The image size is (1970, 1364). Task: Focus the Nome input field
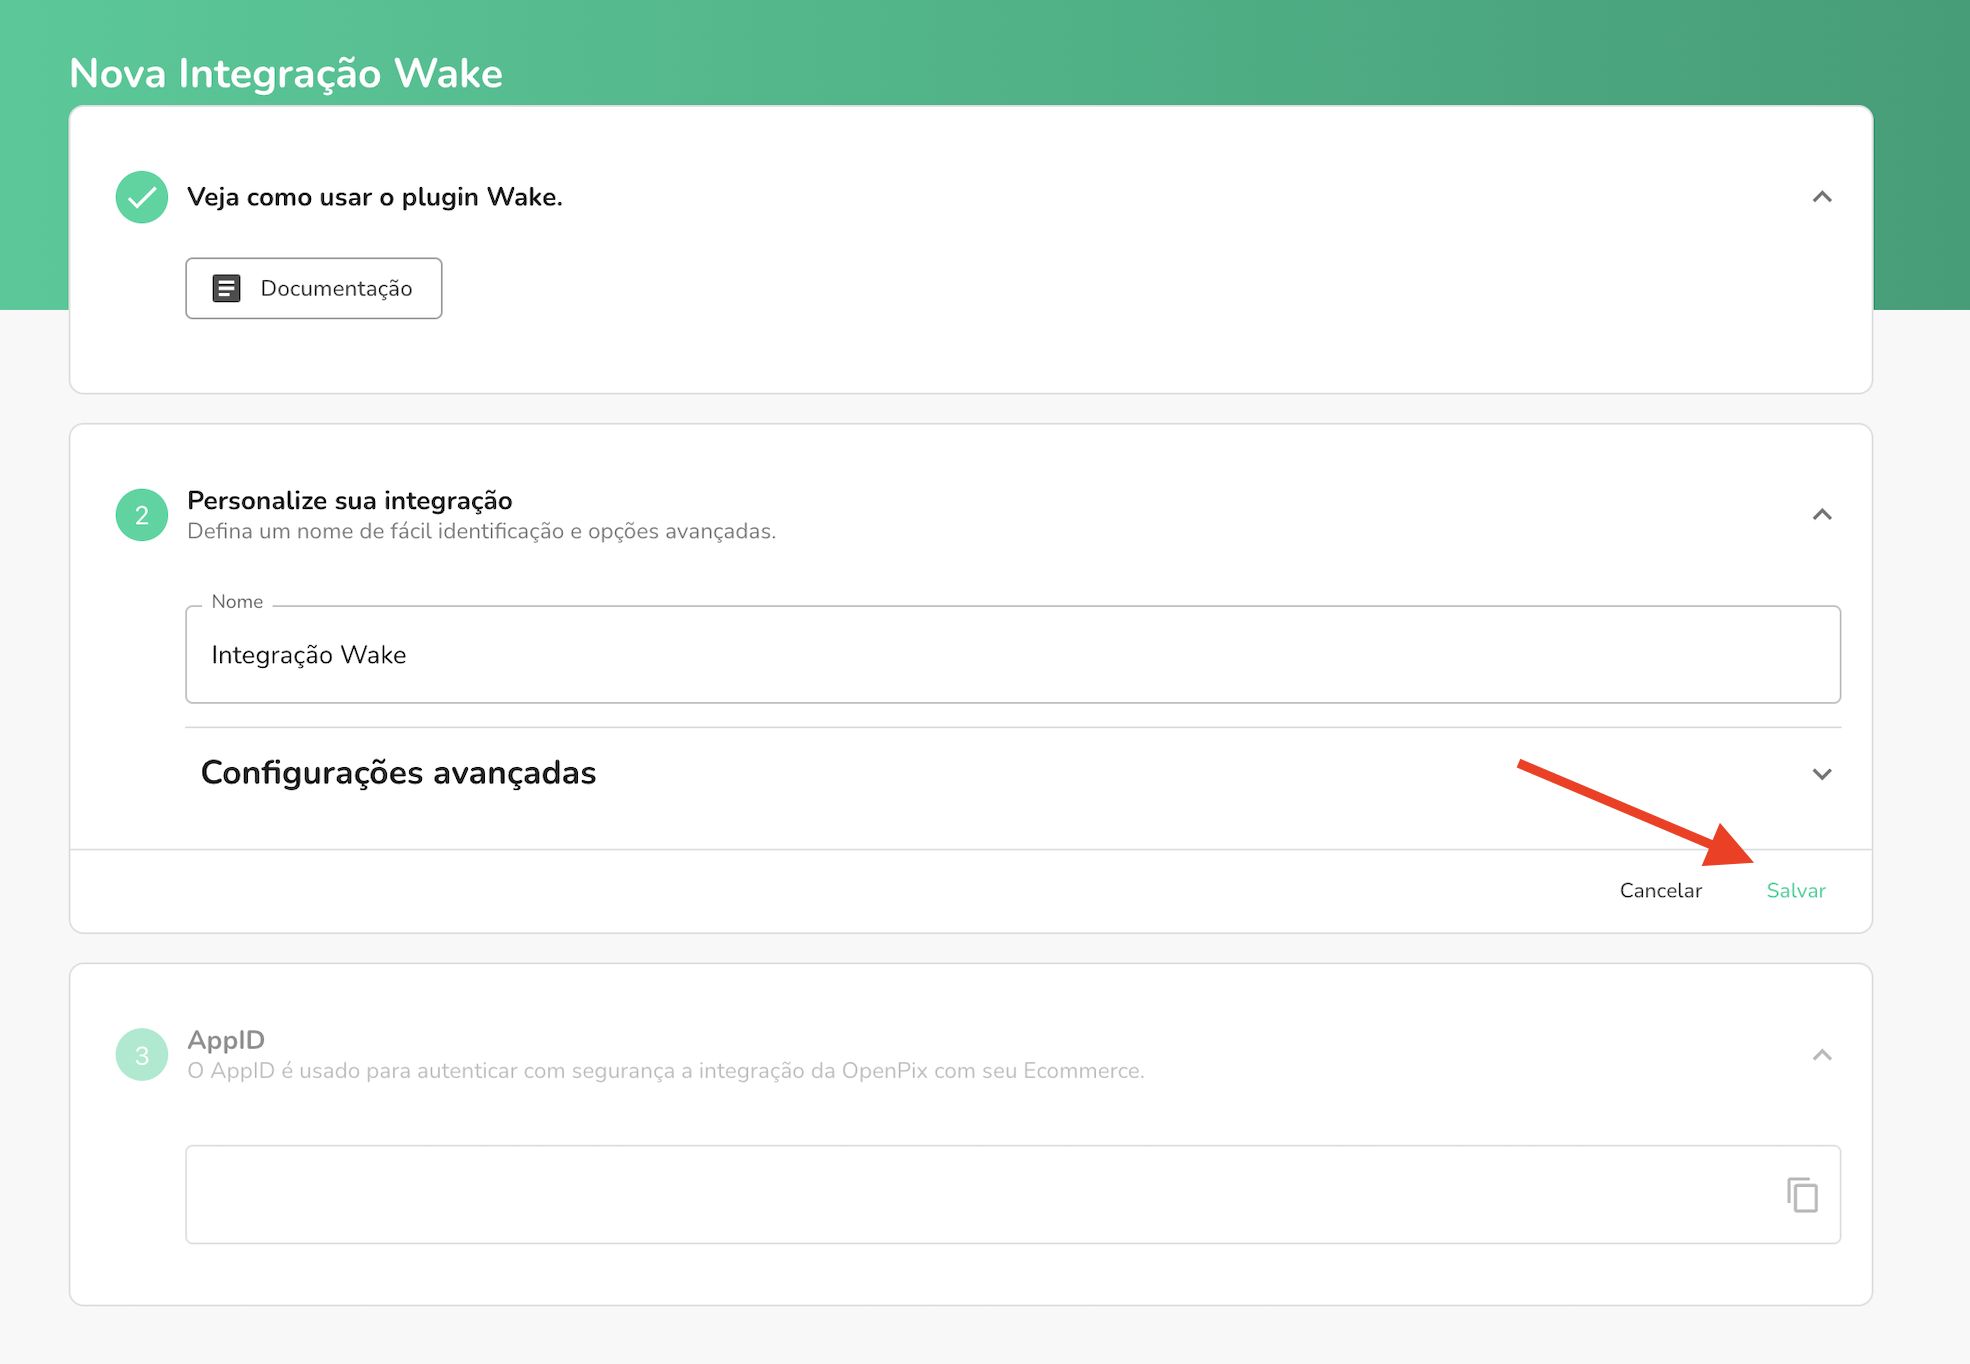coord(1012,655)
